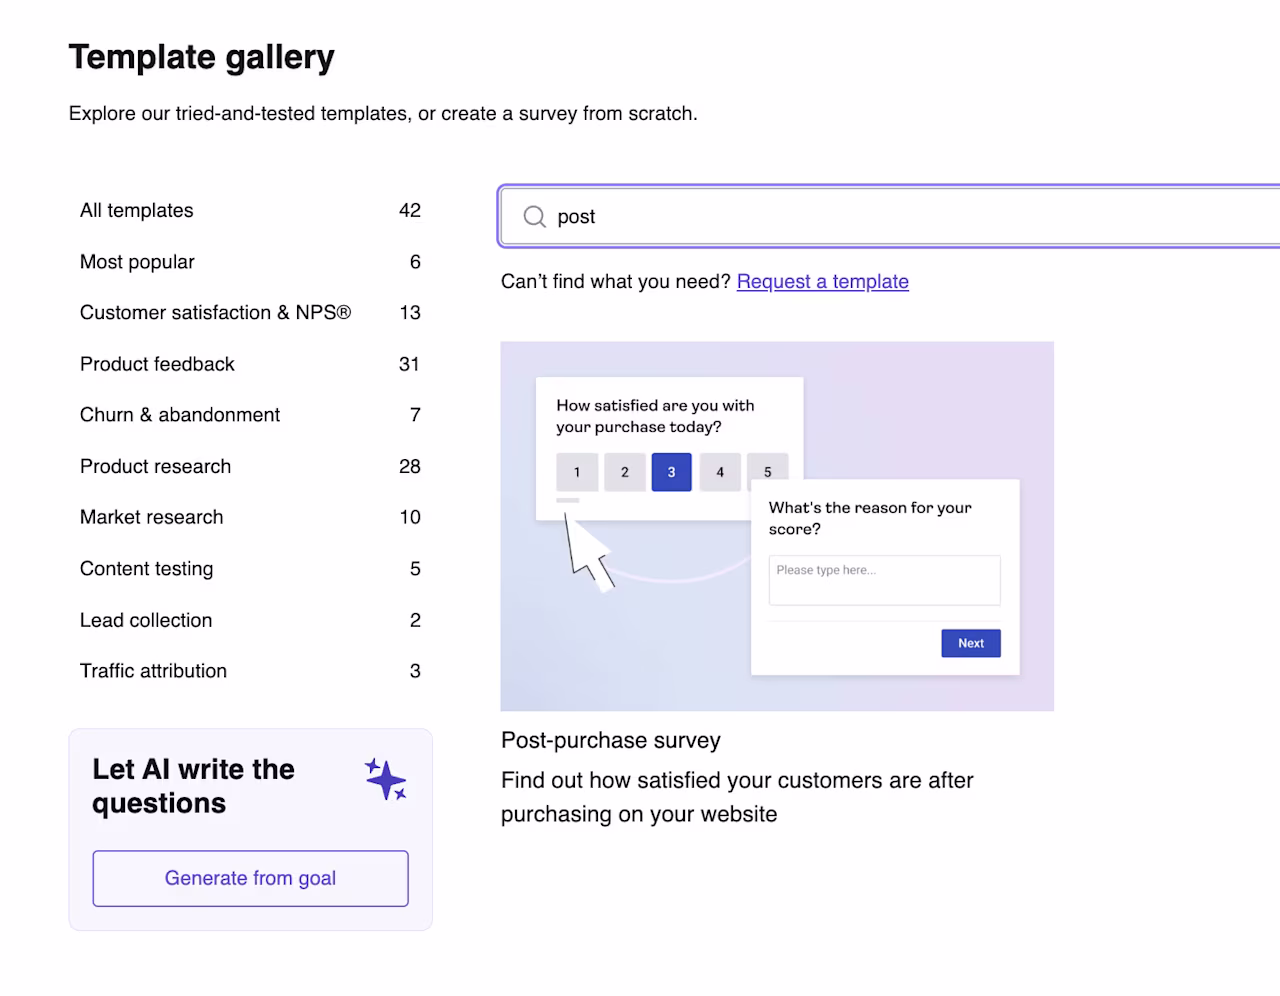Show Product research templates

tap(250, 467)
